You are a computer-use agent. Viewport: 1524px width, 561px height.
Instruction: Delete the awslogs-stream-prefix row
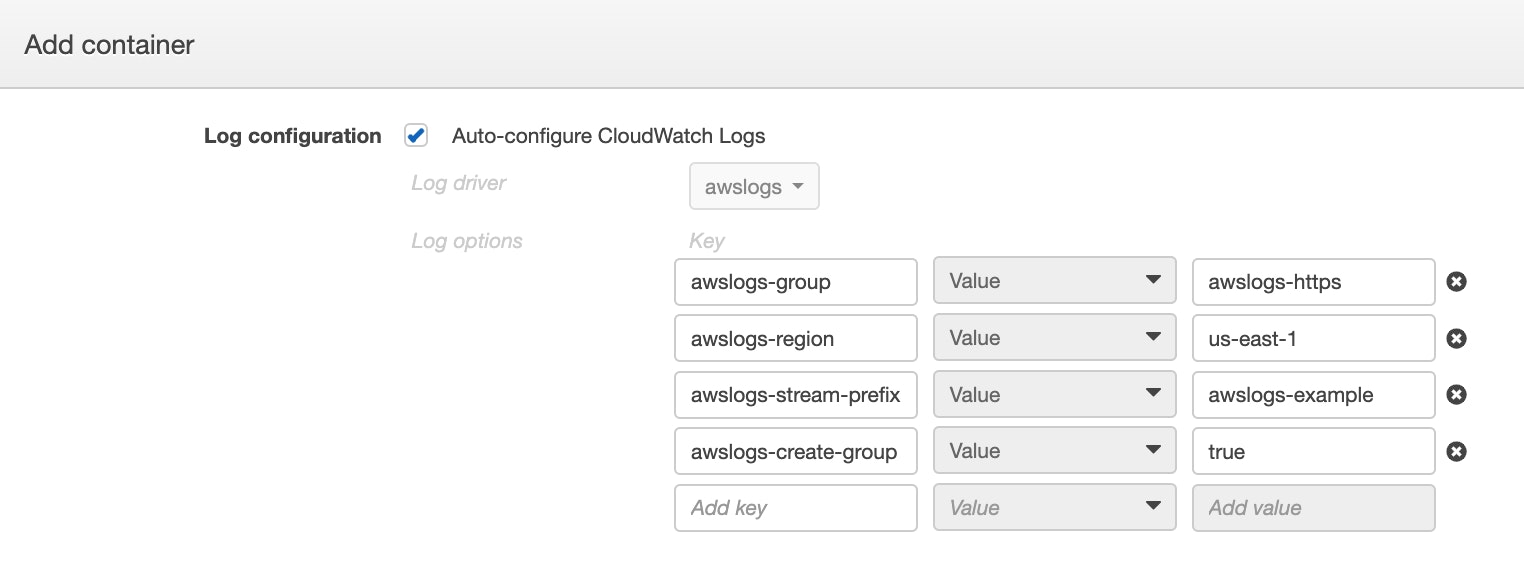coord(1457,395)
